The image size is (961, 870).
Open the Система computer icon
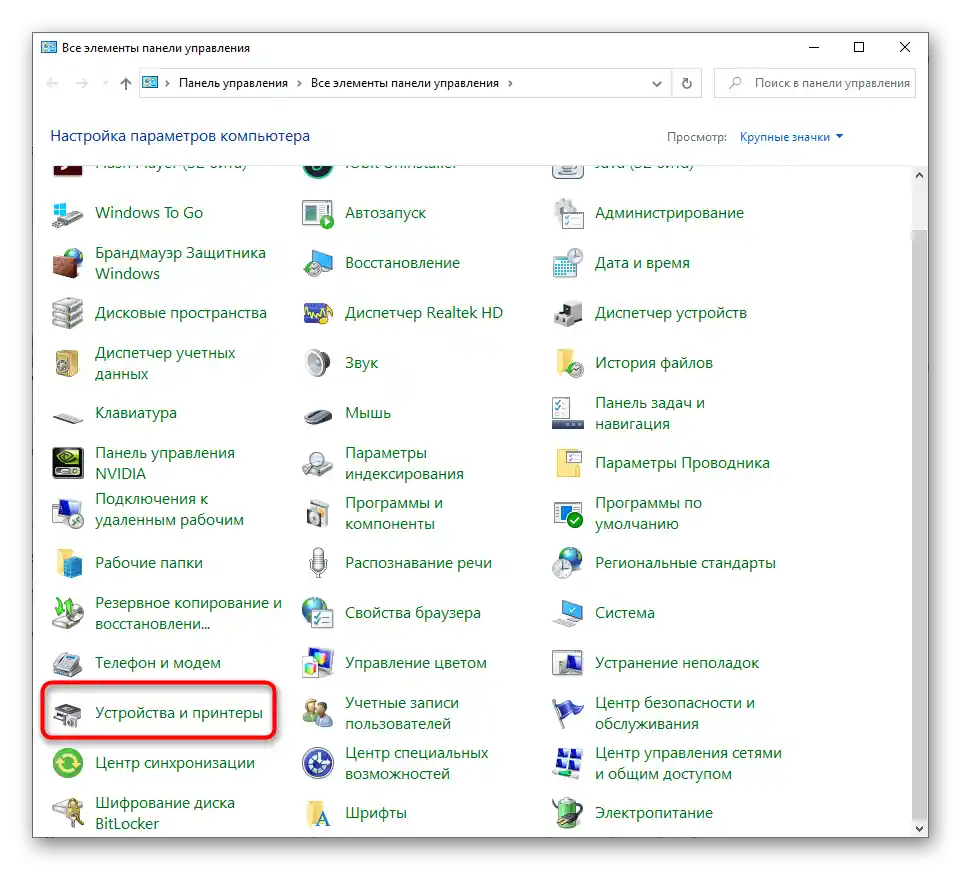[568, 613]
